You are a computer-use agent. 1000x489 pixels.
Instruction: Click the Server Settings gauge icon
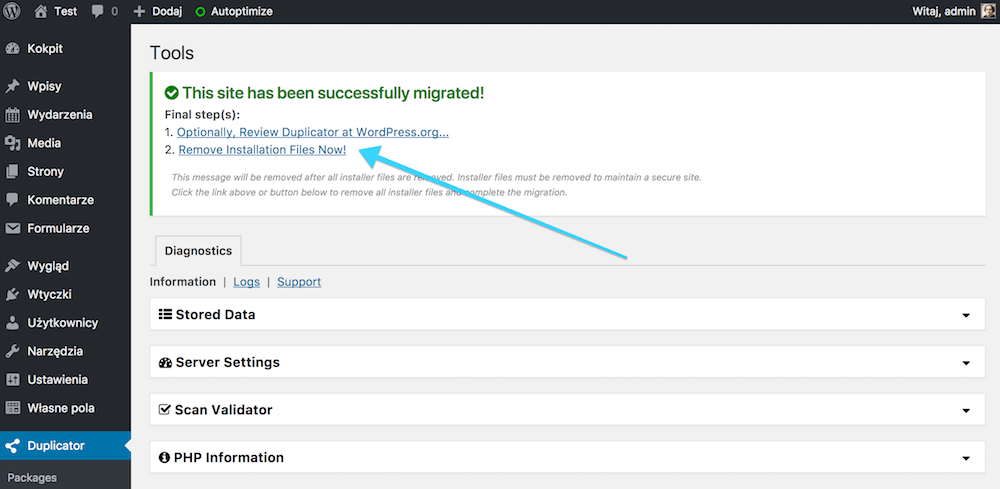[165, 363]
